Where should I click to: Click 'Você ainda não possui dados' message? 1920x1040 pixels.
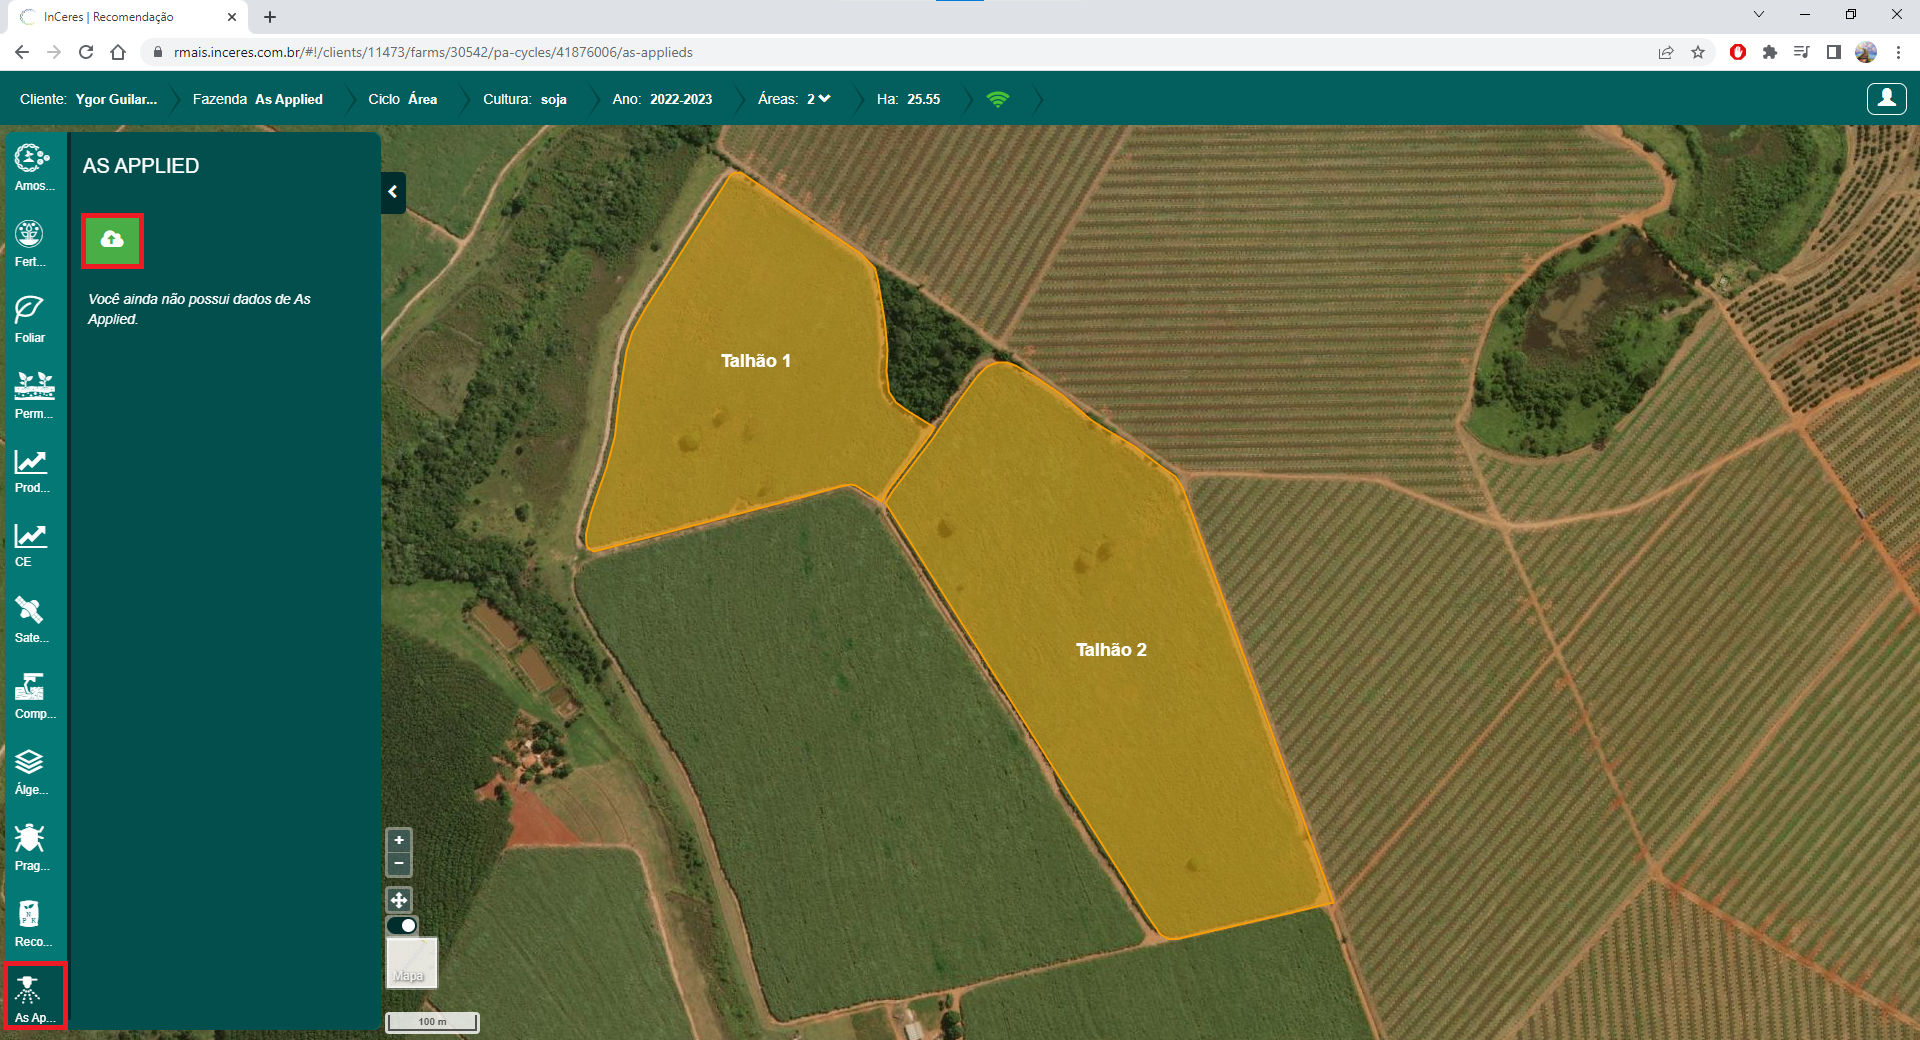pyautogui.click(x=199, y=309)
